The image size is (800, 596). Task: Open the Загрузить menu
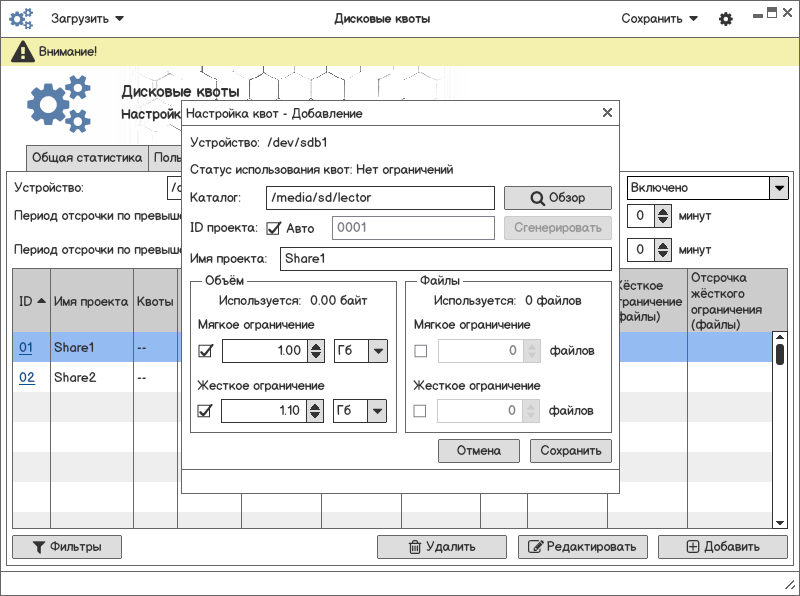(x=88, y=19)
